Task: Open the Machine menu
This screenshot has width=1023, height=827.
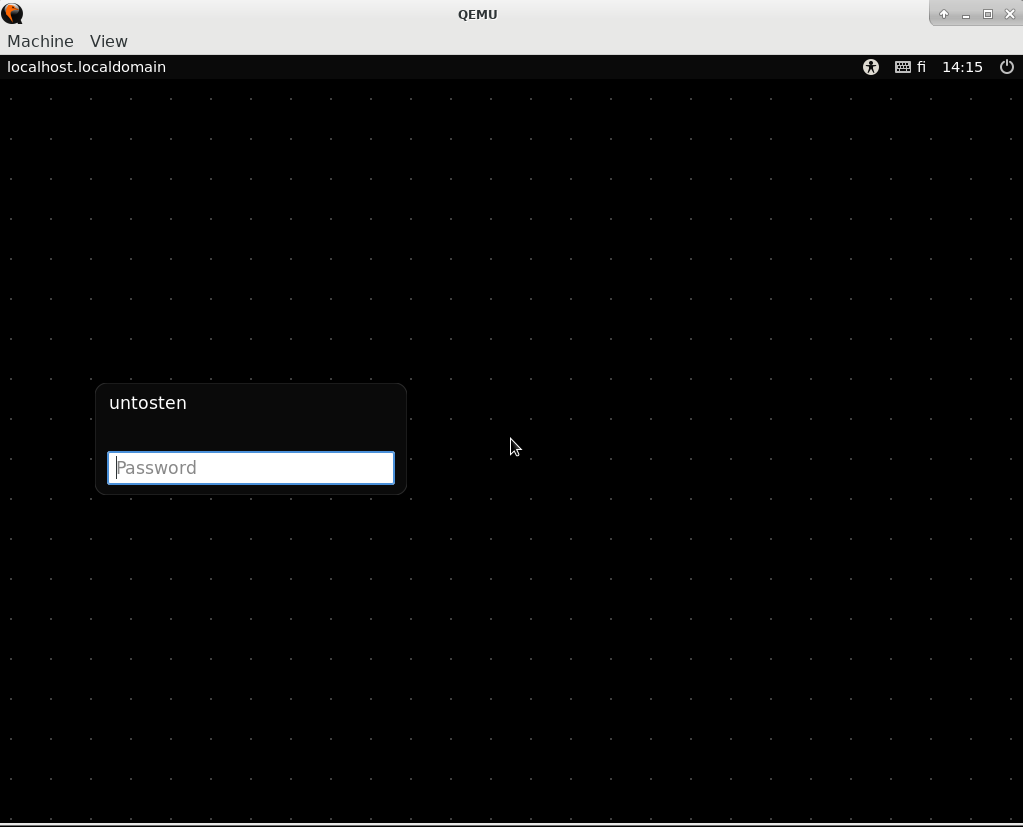Action: coord(40,41)
